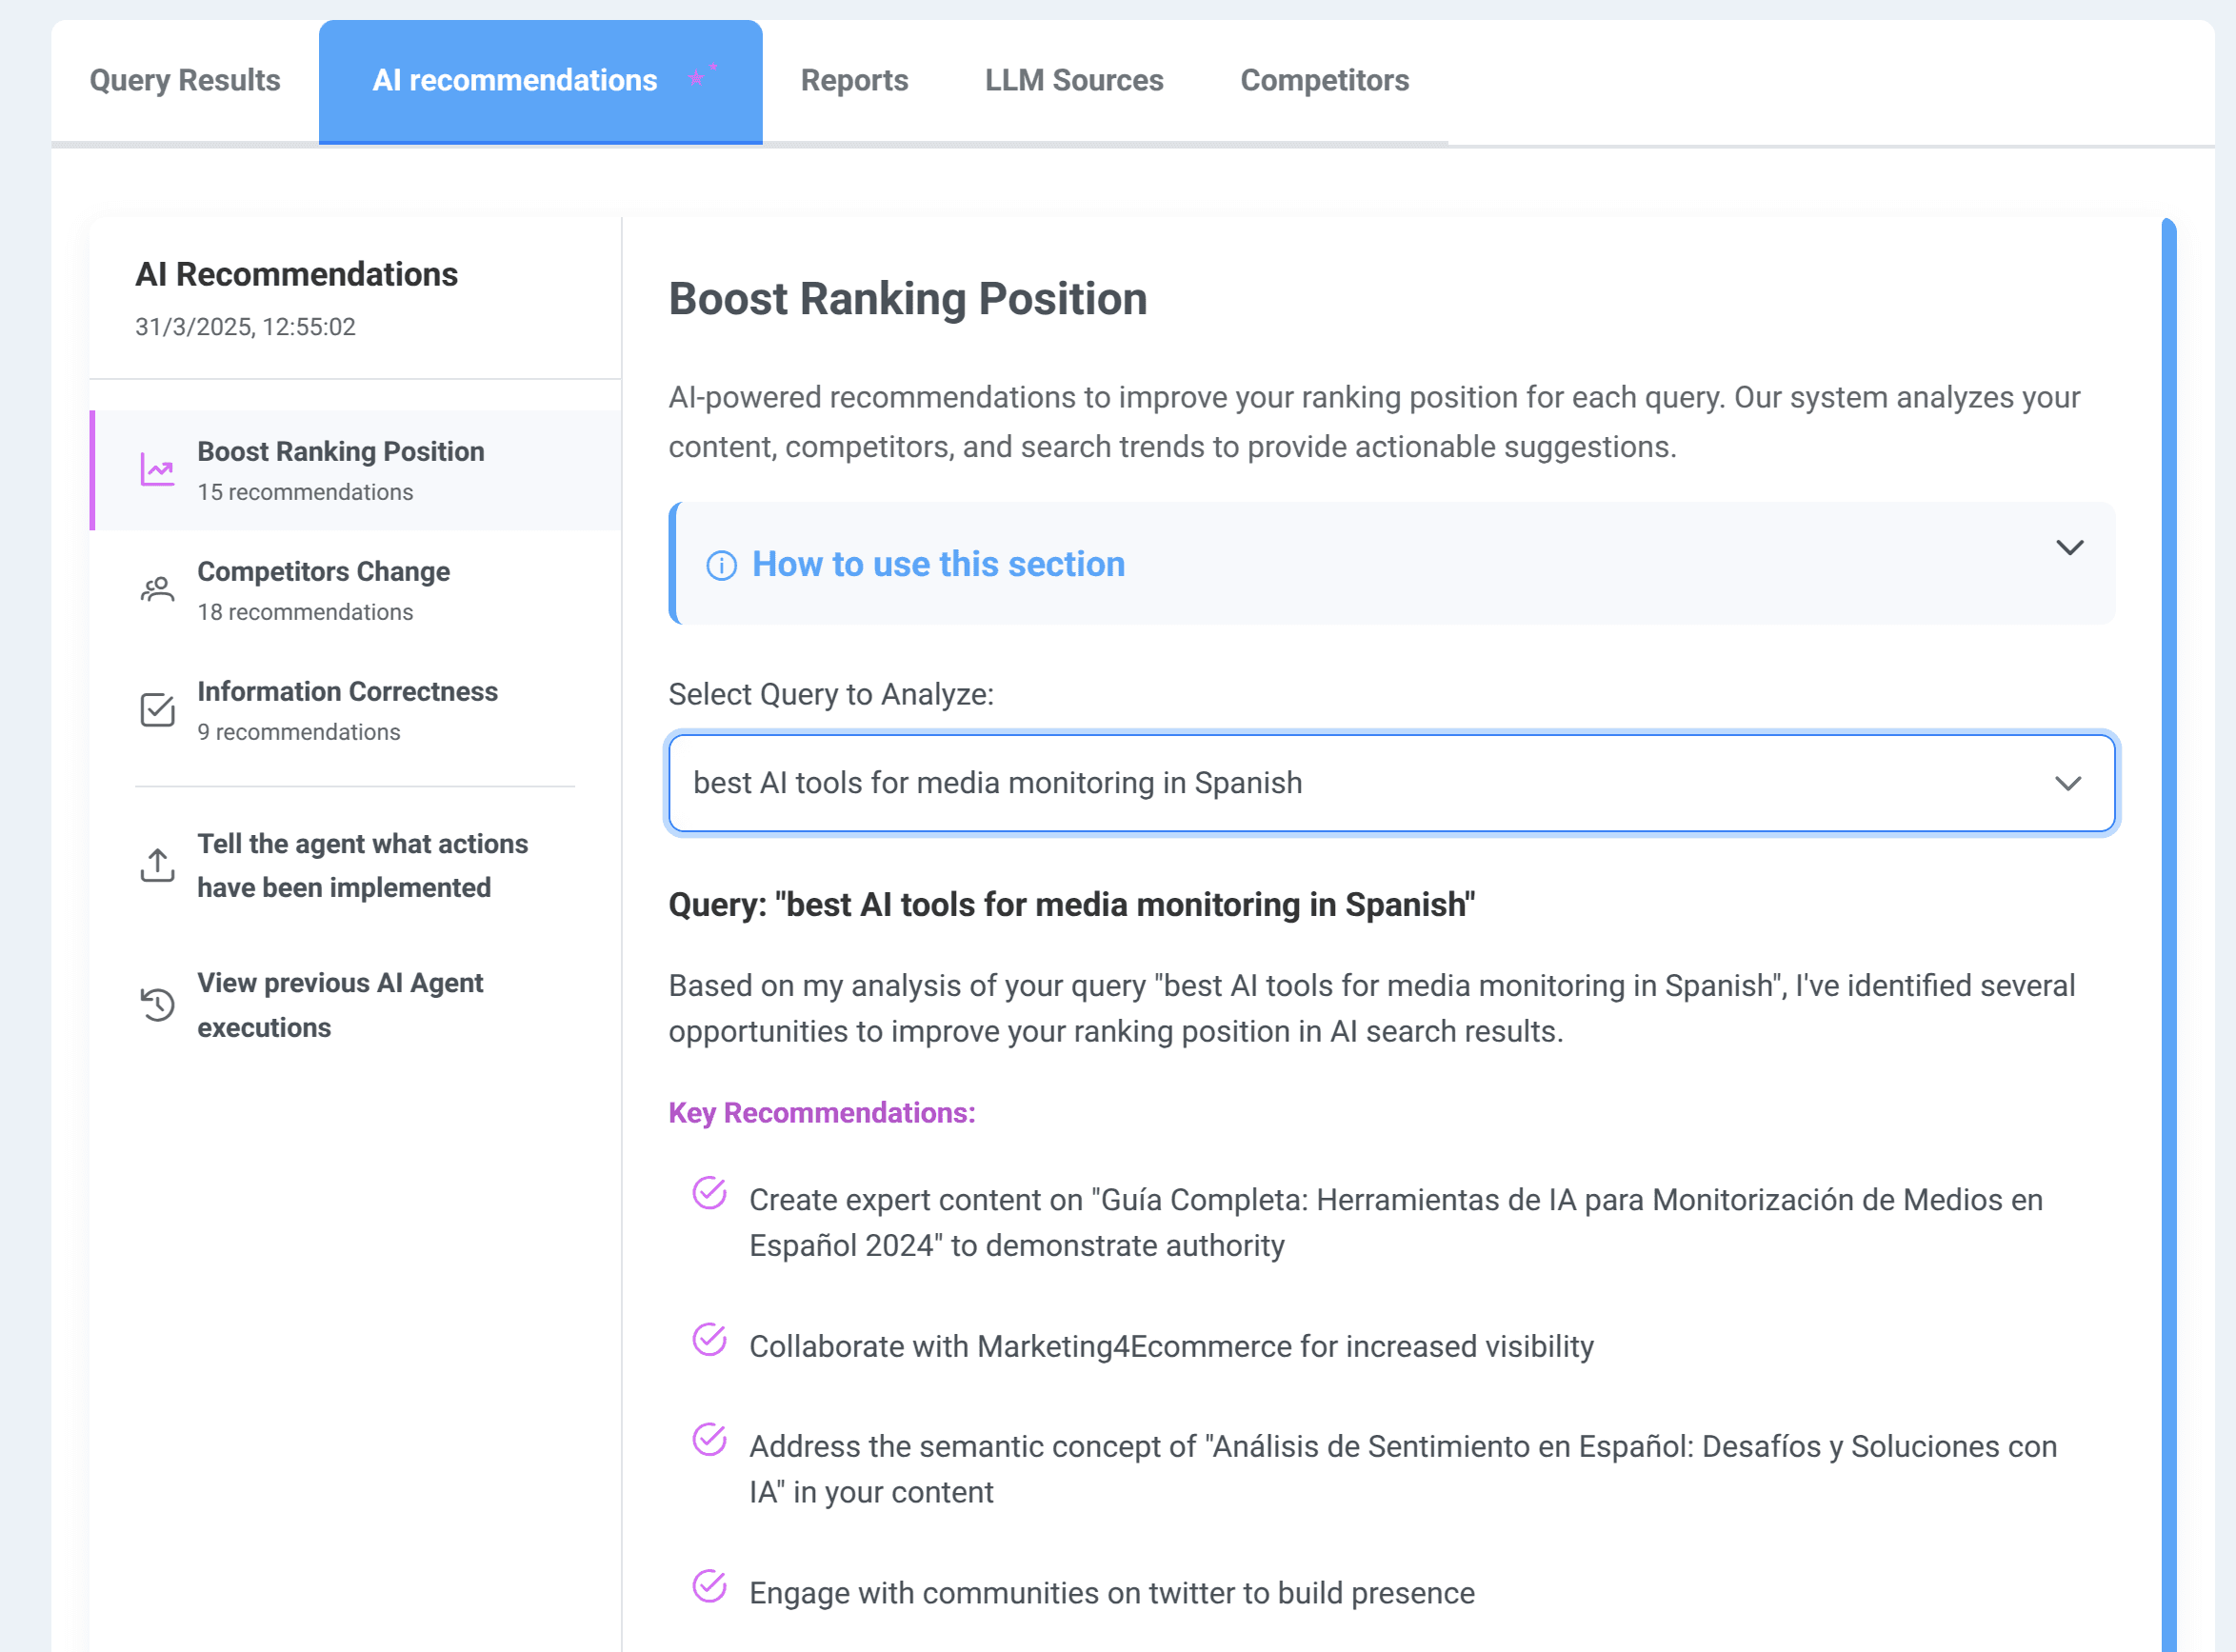Click the dropdown arrow in query selector
The height and width of the screenshot is (1652, 2236).
2067,783
